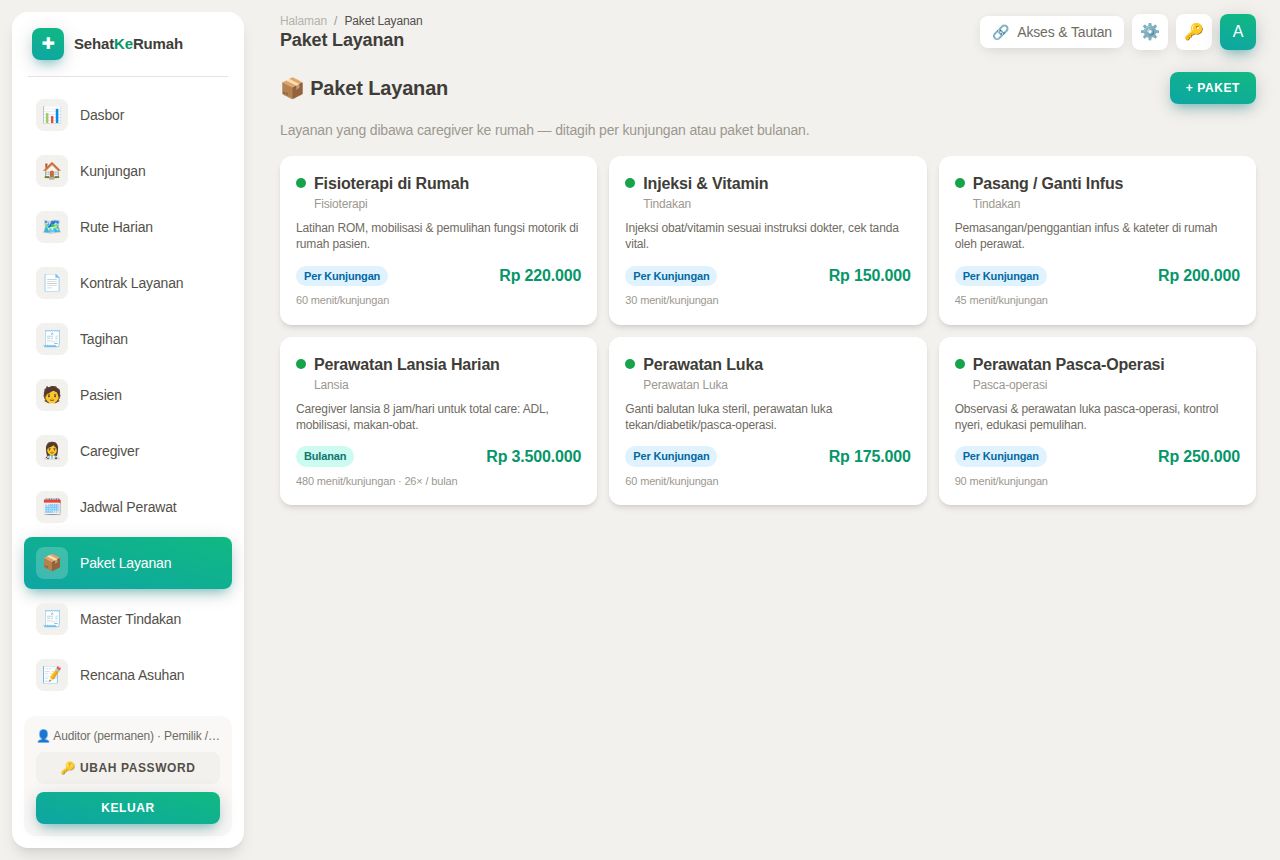Image resolution: width=1280 pixels, height=860 pixels.
Task: Click the Halaman breadcrumb link
Action: click(303, 20)
